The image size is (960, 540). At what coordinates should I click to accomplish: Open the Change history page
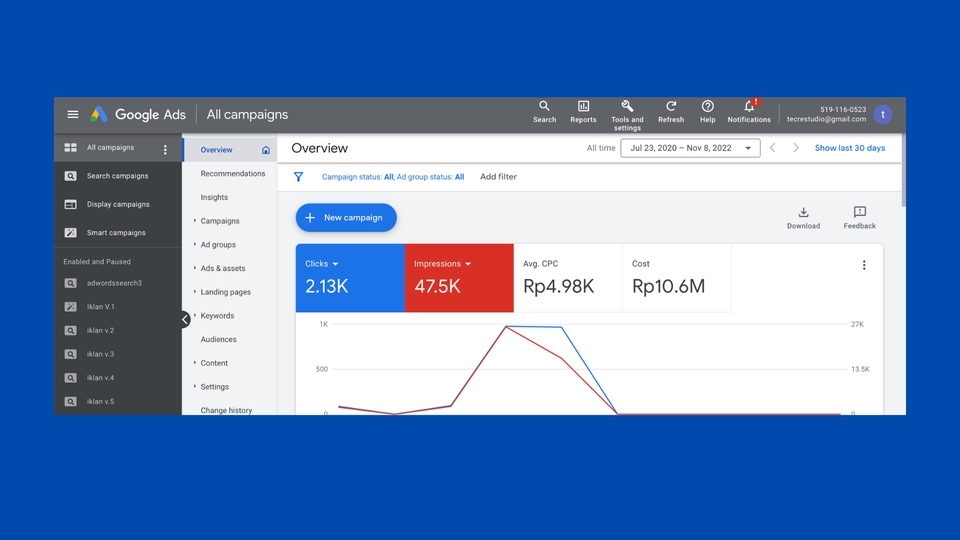[x=226, y=410]
